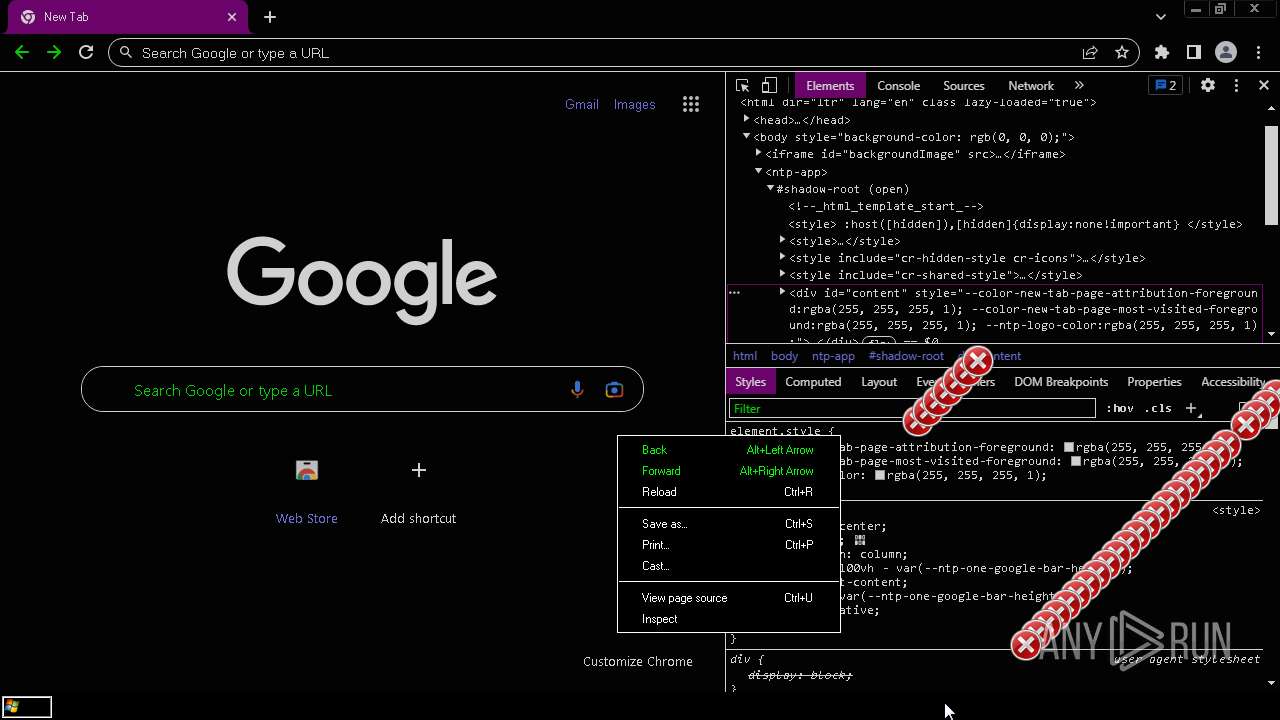This screenshot has width=1280, height=720.
Task: Add a new style rule with plus
Action: pyautogui.click(x=1191, y=408)
